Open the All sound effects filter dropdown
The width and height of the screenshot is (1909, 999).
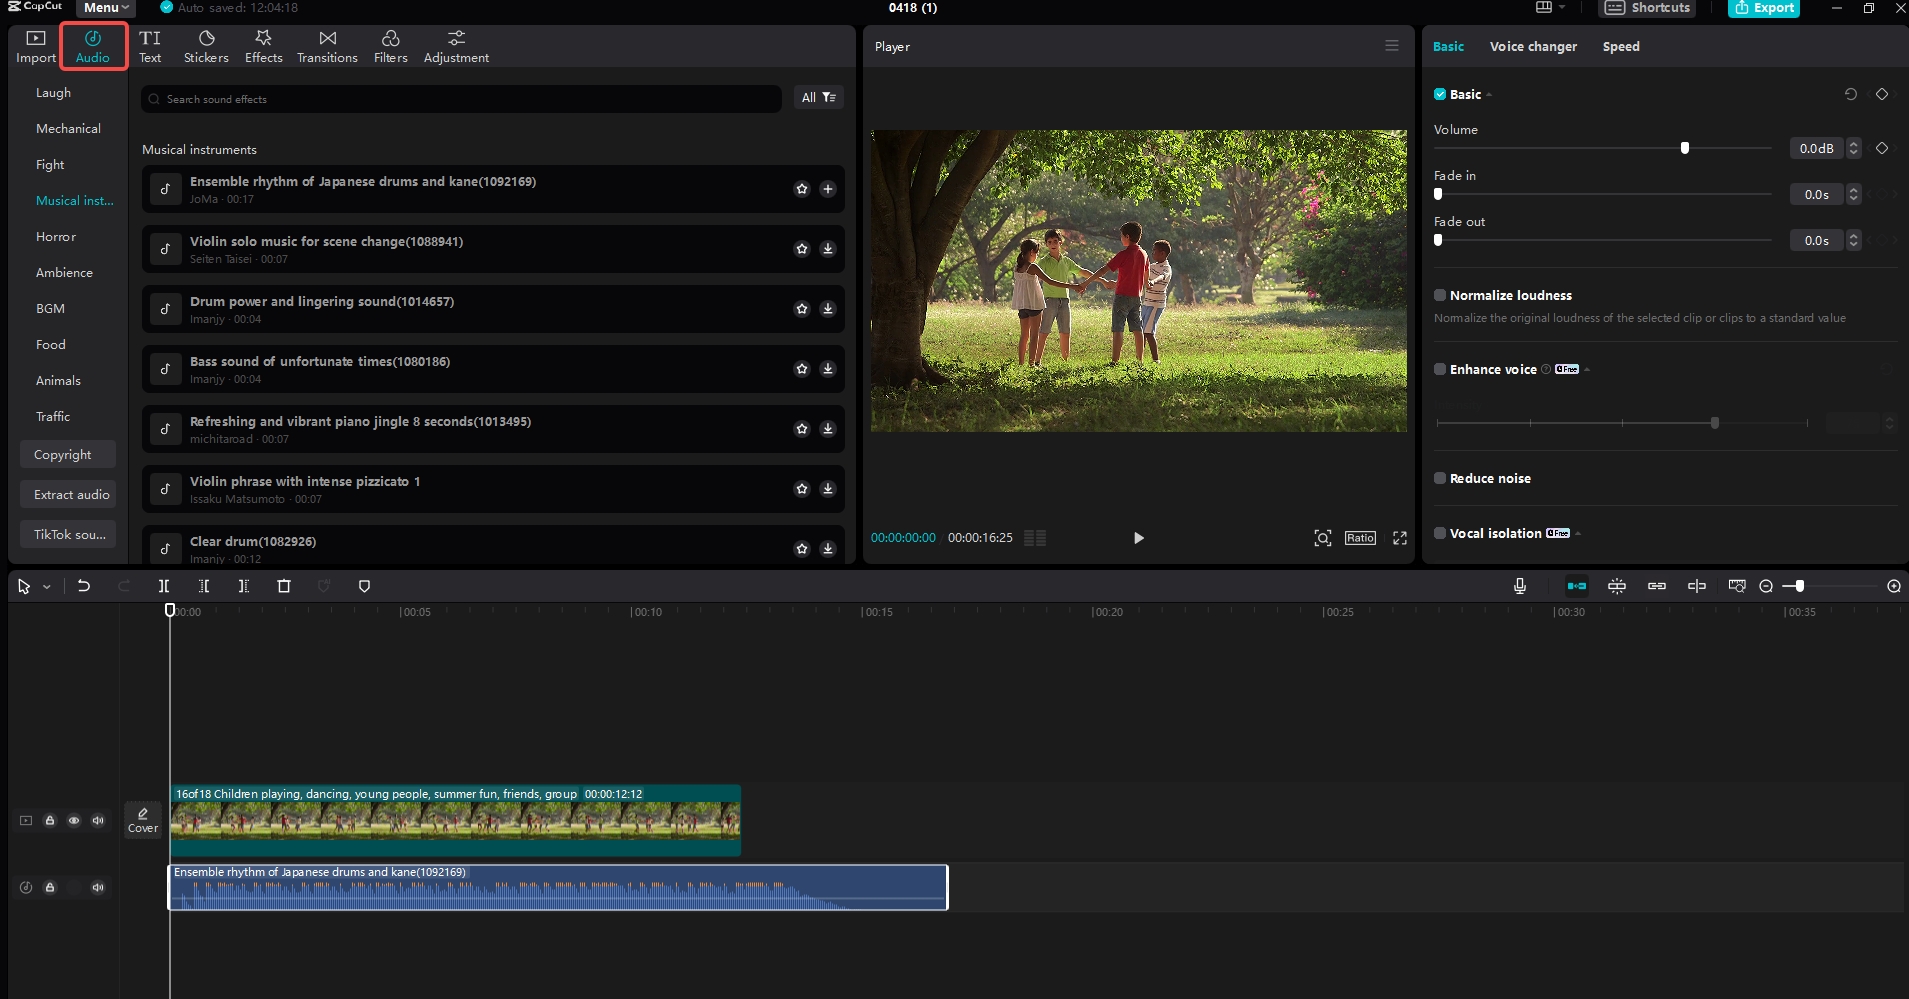pyautogui.click(x=818, y=97)
